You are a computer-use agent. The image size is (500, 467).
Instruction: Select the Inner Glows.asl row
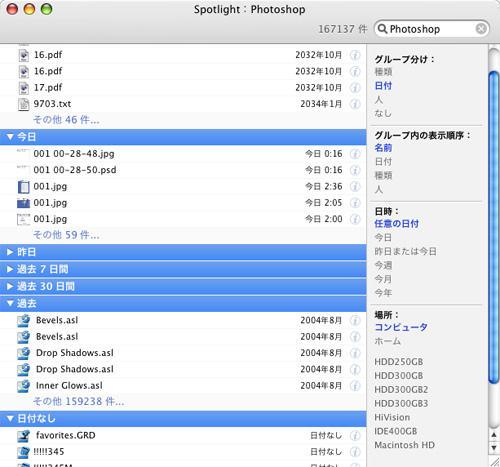183,386
